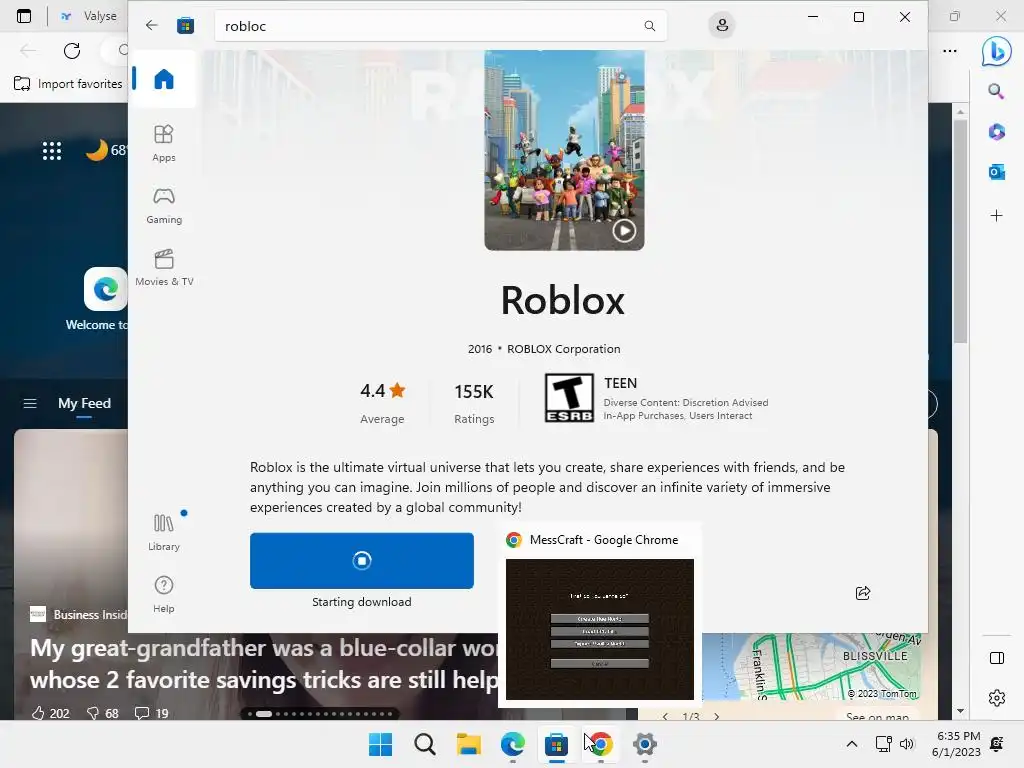Click the 155K ratings count
The height and width of the screenshot is (768, 1024).
click(474, 392)
